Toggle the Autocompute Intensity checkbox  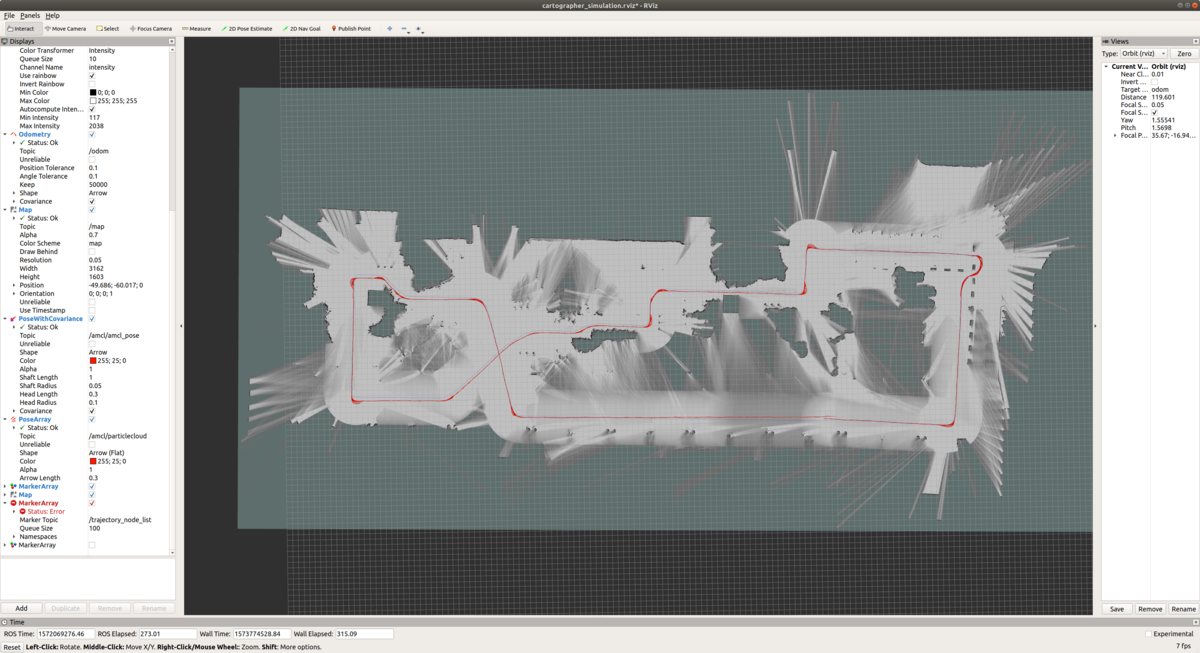point(92,109)
